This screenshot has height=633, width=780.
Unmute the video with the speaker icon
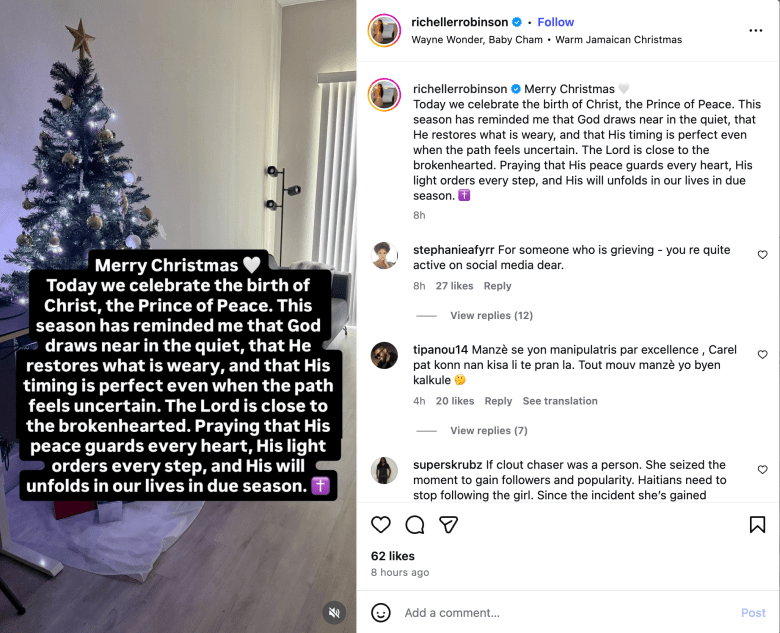pyautogui.click(x=334, y=613)
